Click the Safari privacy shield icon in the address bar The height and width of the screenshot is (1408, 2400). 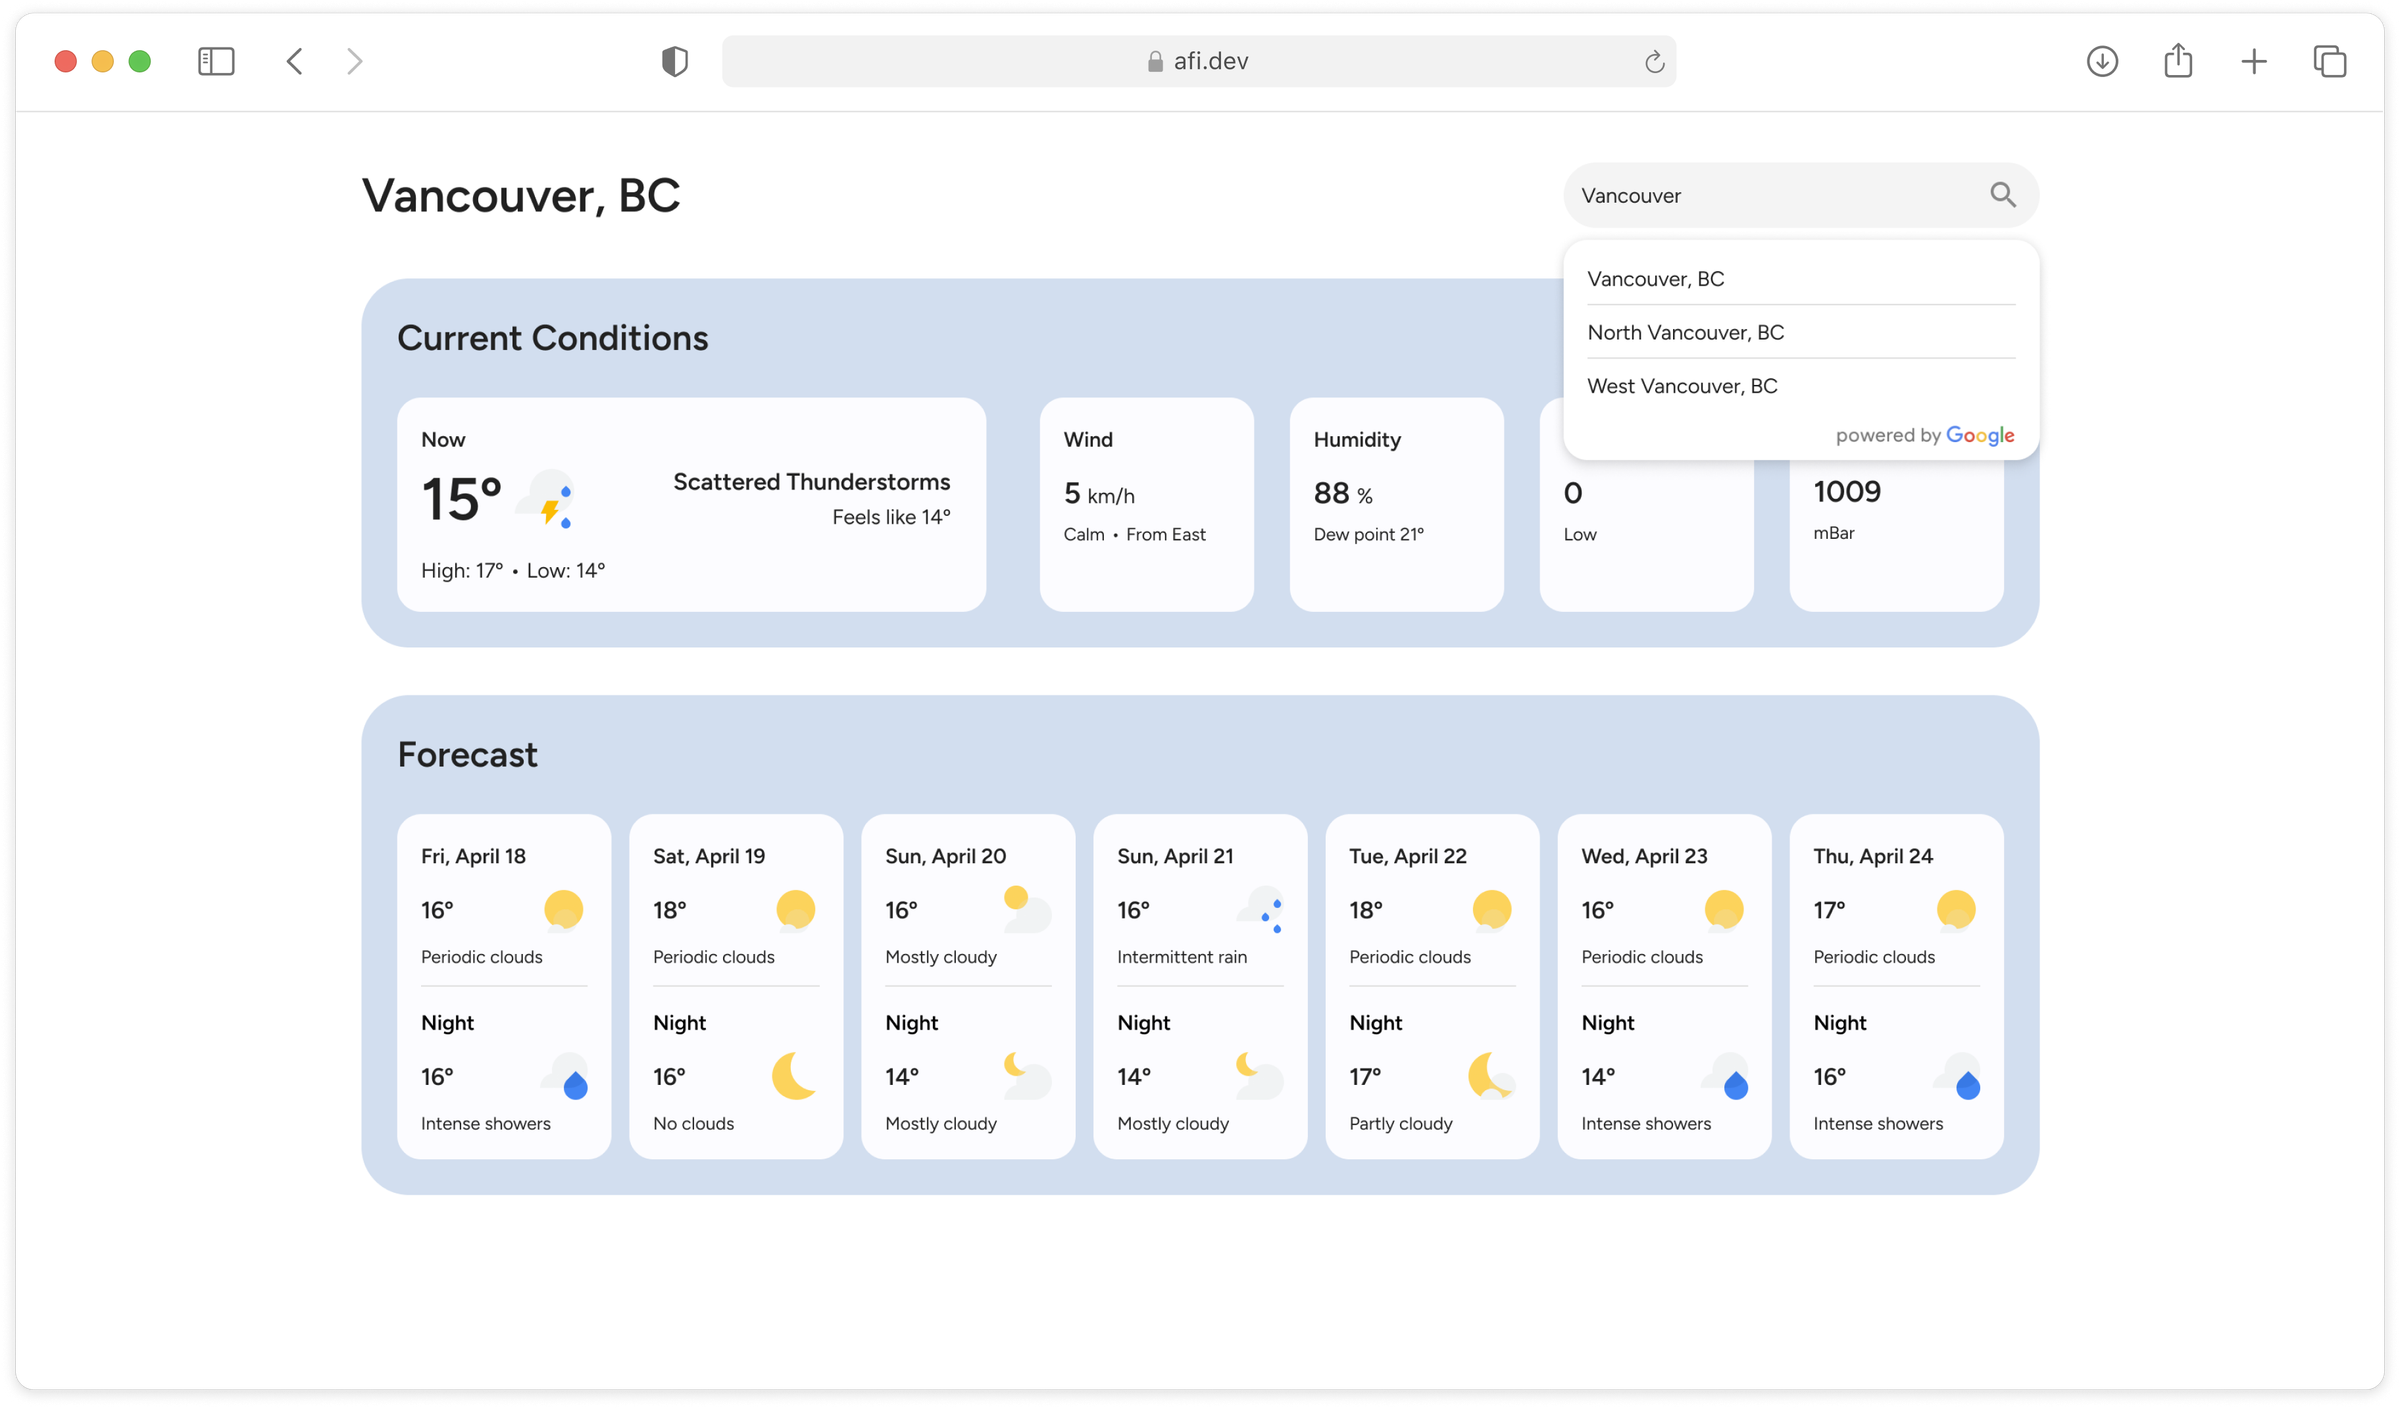click(x=675, y=60)
